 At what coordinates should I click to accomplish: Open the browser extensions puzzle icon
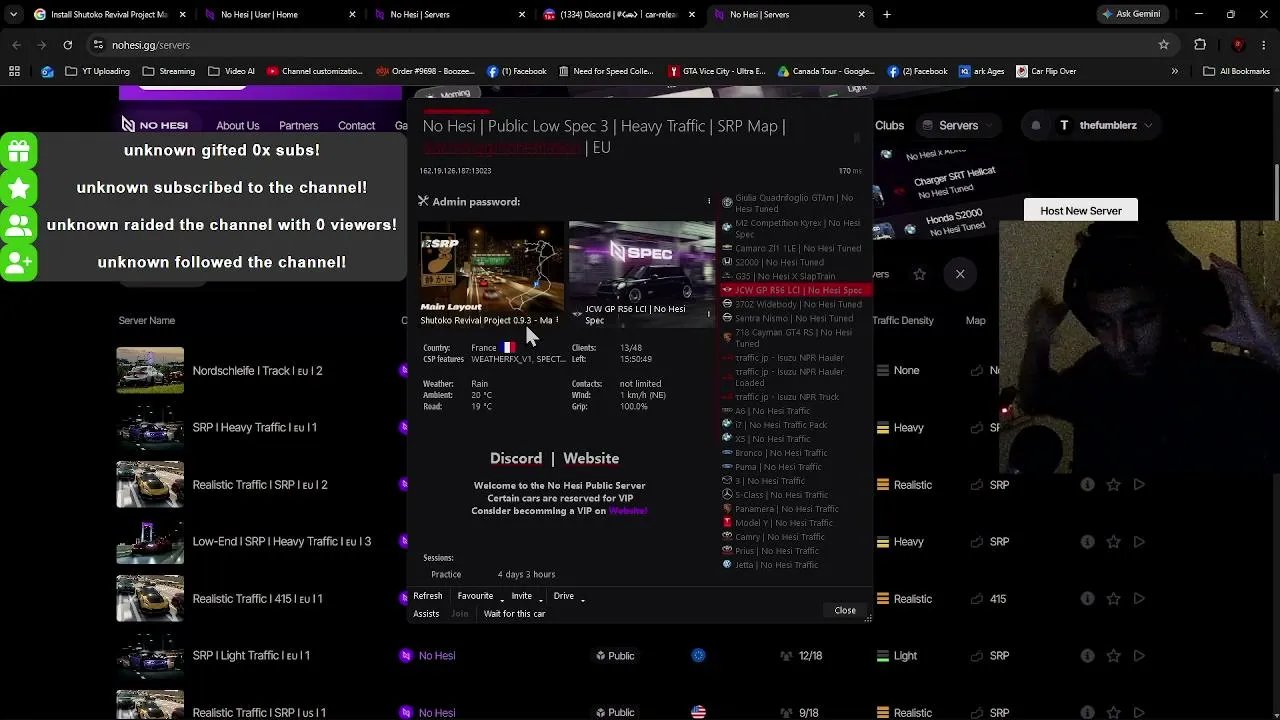click(1200, 45)
